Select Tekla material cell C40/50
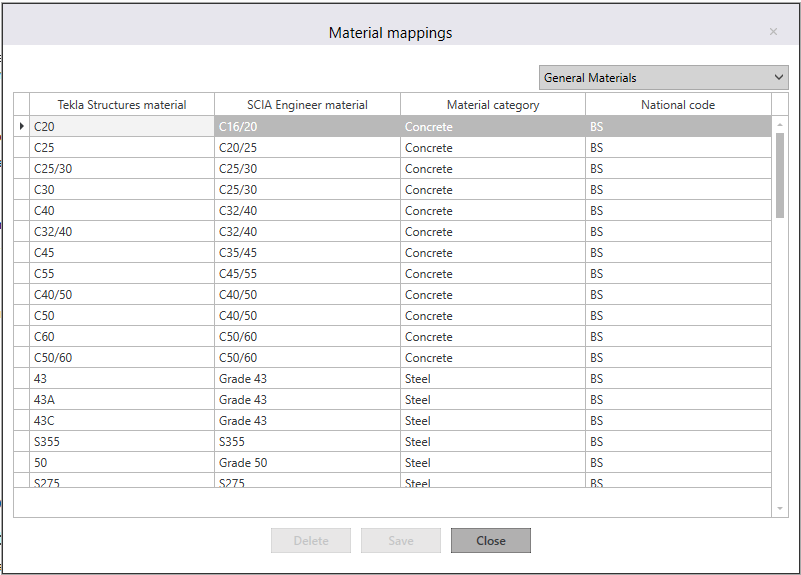Viewport: 801px width, 575px height. [x=122, y=295]
